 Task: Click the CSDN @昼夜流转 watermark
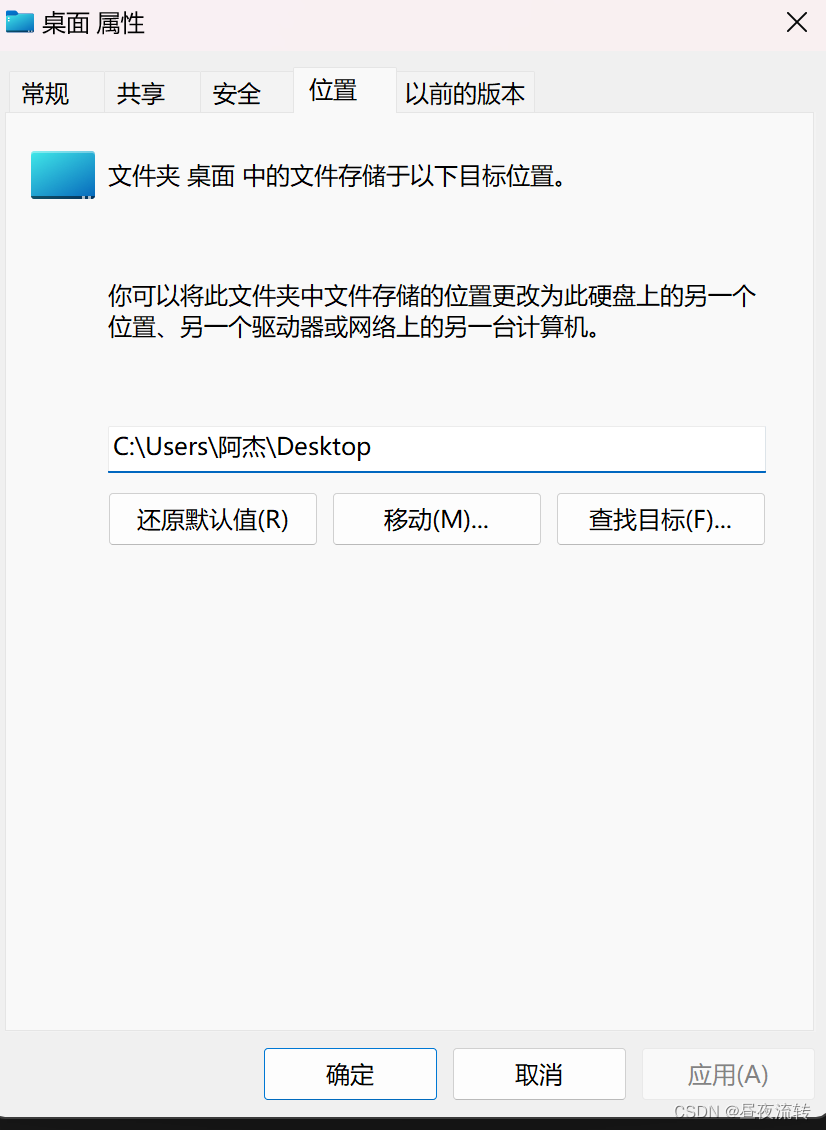pyautogui.click(x=742, y=1111)
